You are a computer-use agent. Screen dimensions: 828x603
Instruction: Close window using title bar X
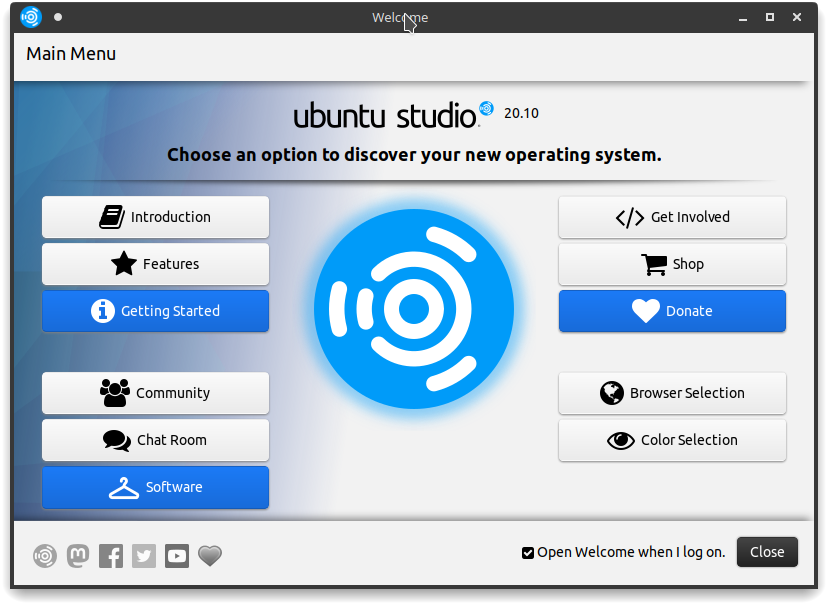[x=797, y=17]
